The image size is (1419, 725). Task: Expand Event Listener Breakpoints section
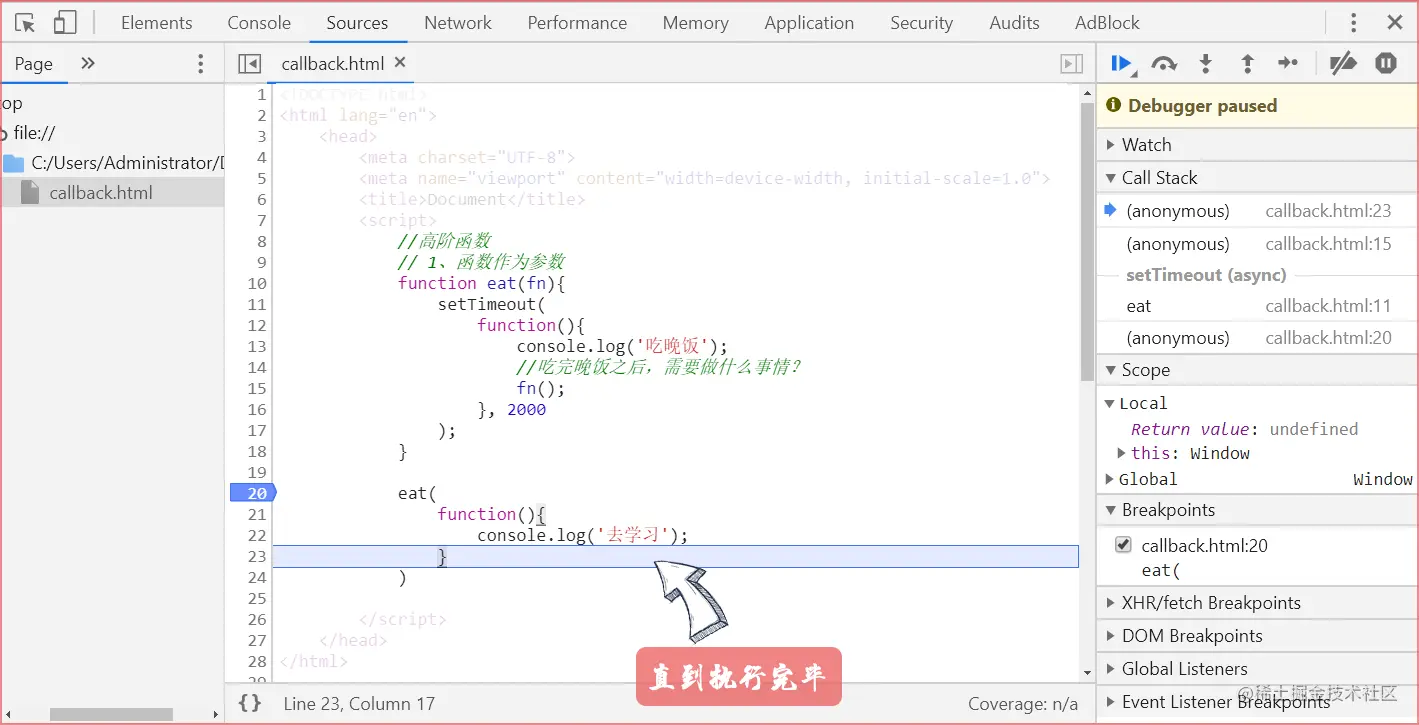(1258, 702)
